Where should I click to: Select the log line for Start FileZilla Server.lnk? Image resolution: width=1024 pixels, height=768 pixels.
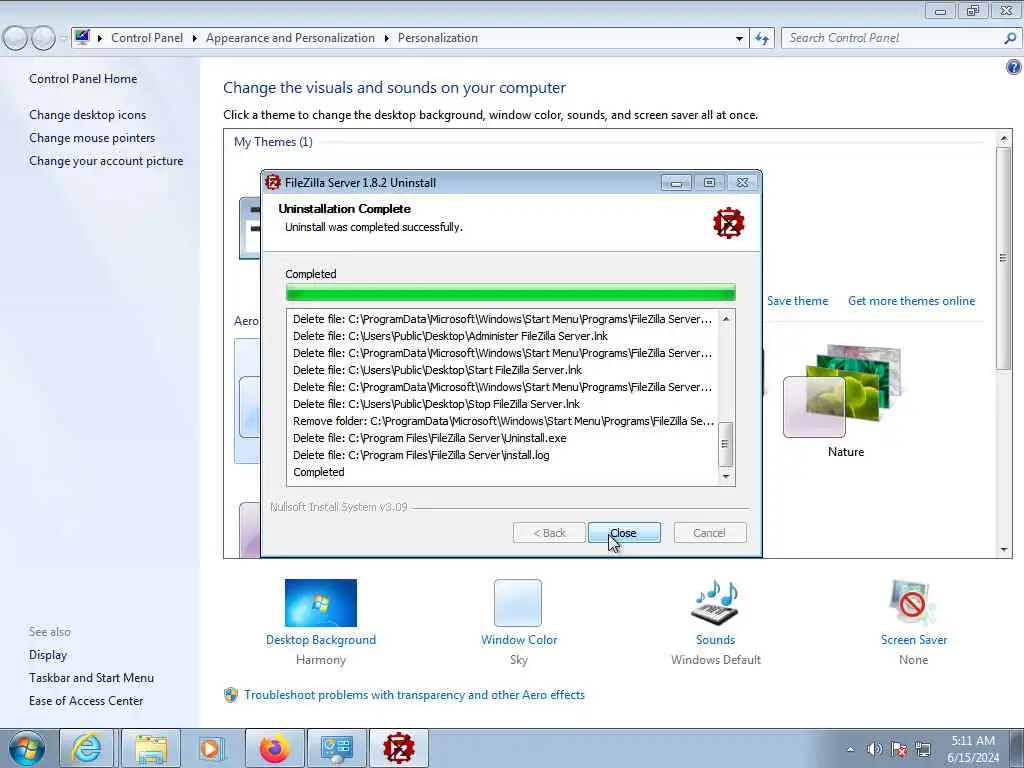click(x=438, y=370)
